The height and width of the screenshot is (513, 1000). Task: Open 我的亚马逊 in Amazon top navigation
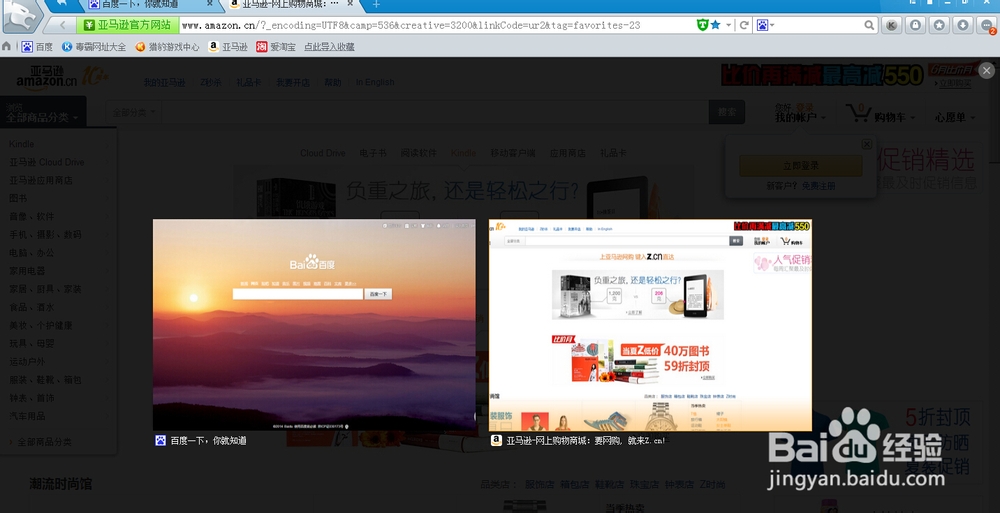164,82
